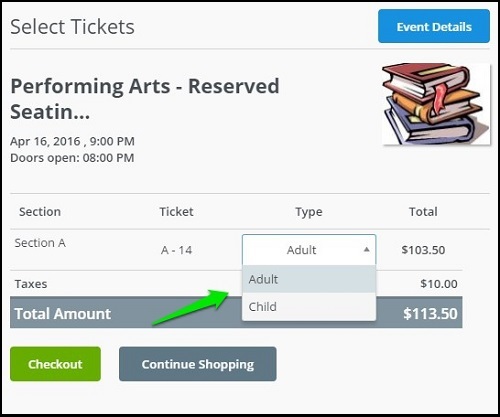Click the stacked books event image
The image size is (500, 417).
(x=436, y=104)
